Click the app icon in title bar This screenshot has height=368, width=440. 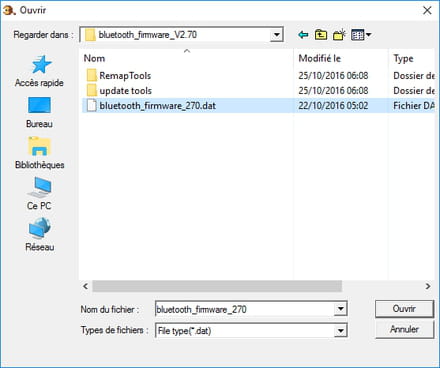(x=9, y=10)
